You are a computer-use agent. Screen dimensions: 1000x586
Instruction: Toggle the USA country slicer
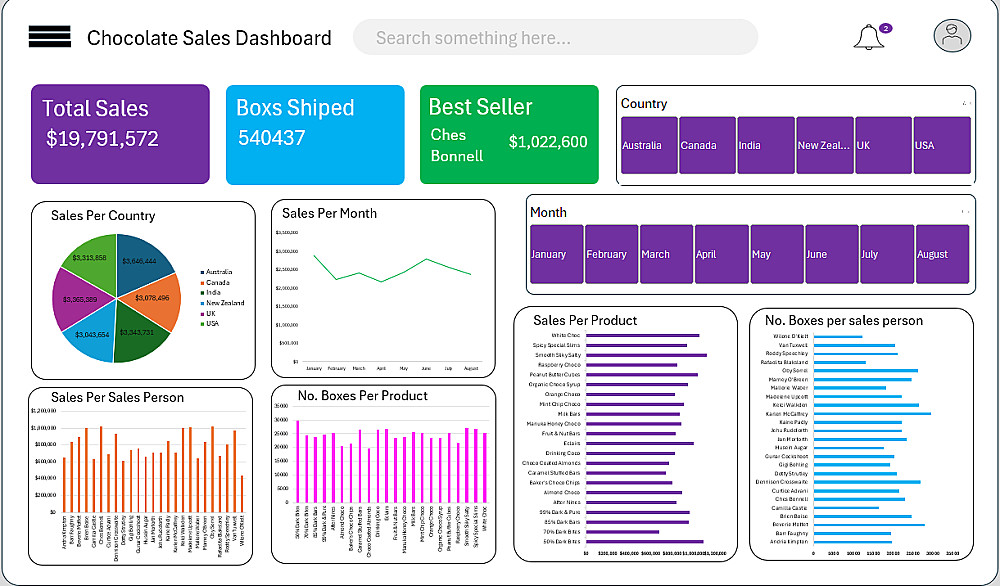click(x=941, y=146)
